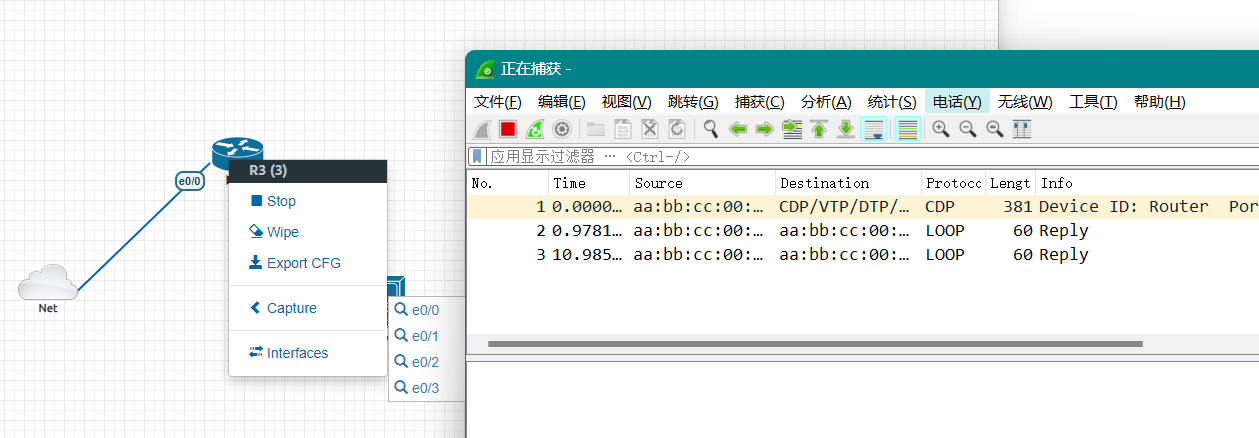Sort by Destination column header
The image size is (1259, 438).
[848, 183]
